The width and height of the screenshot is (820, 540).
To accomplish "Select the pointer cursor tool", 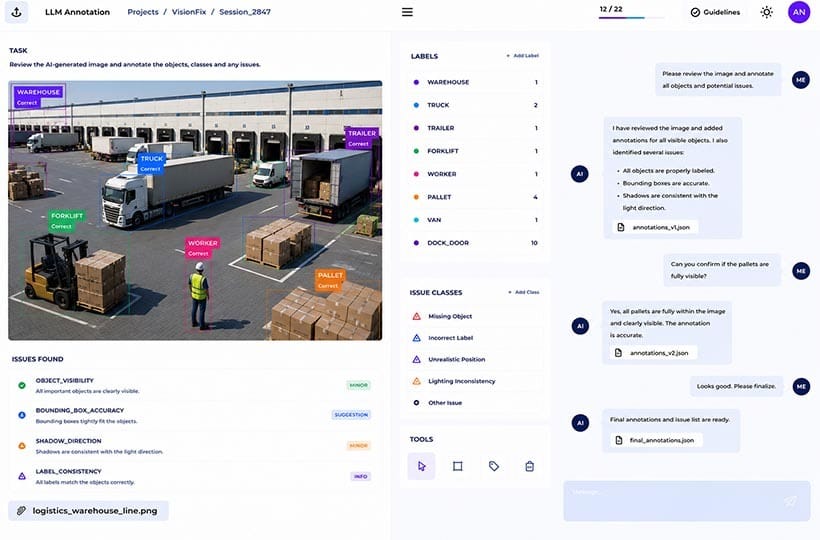I will click(x=422, y=466).
